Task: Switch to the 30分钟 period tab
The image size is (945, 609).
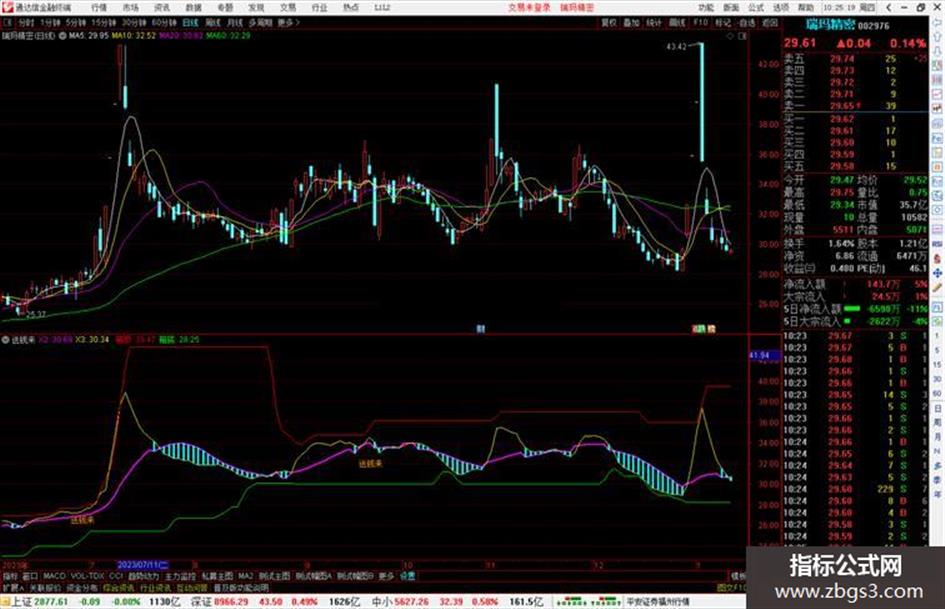Action: point(134,22)
